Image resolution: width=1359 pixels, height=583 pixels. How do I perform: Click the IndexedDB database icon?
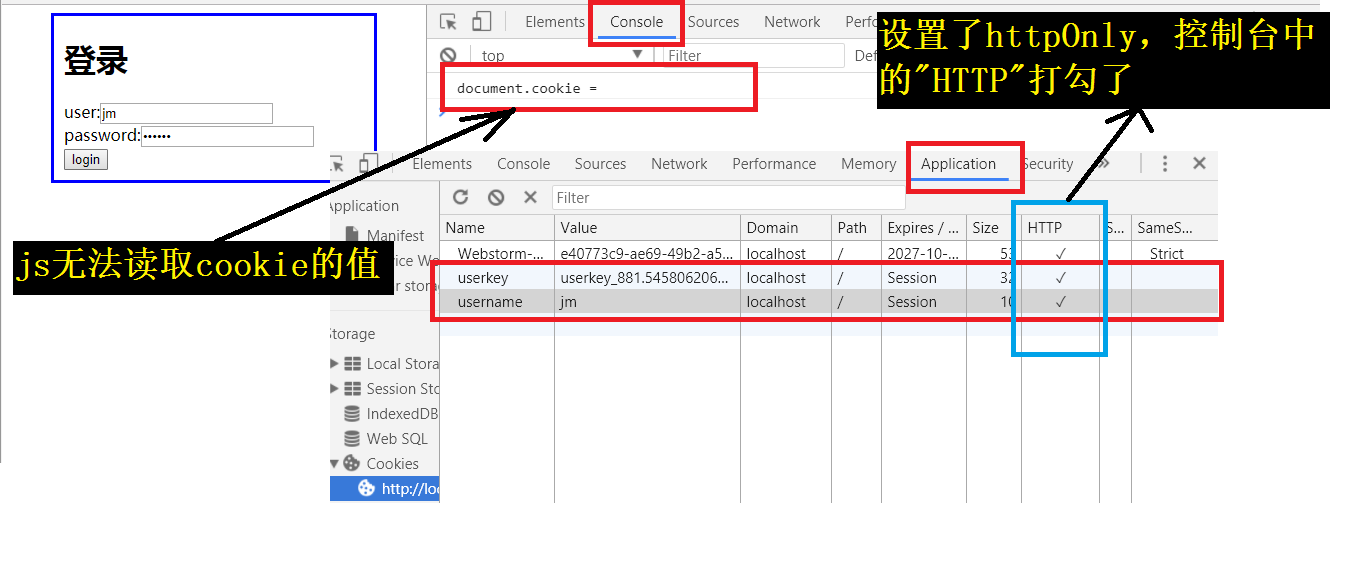tap(352, 413)
